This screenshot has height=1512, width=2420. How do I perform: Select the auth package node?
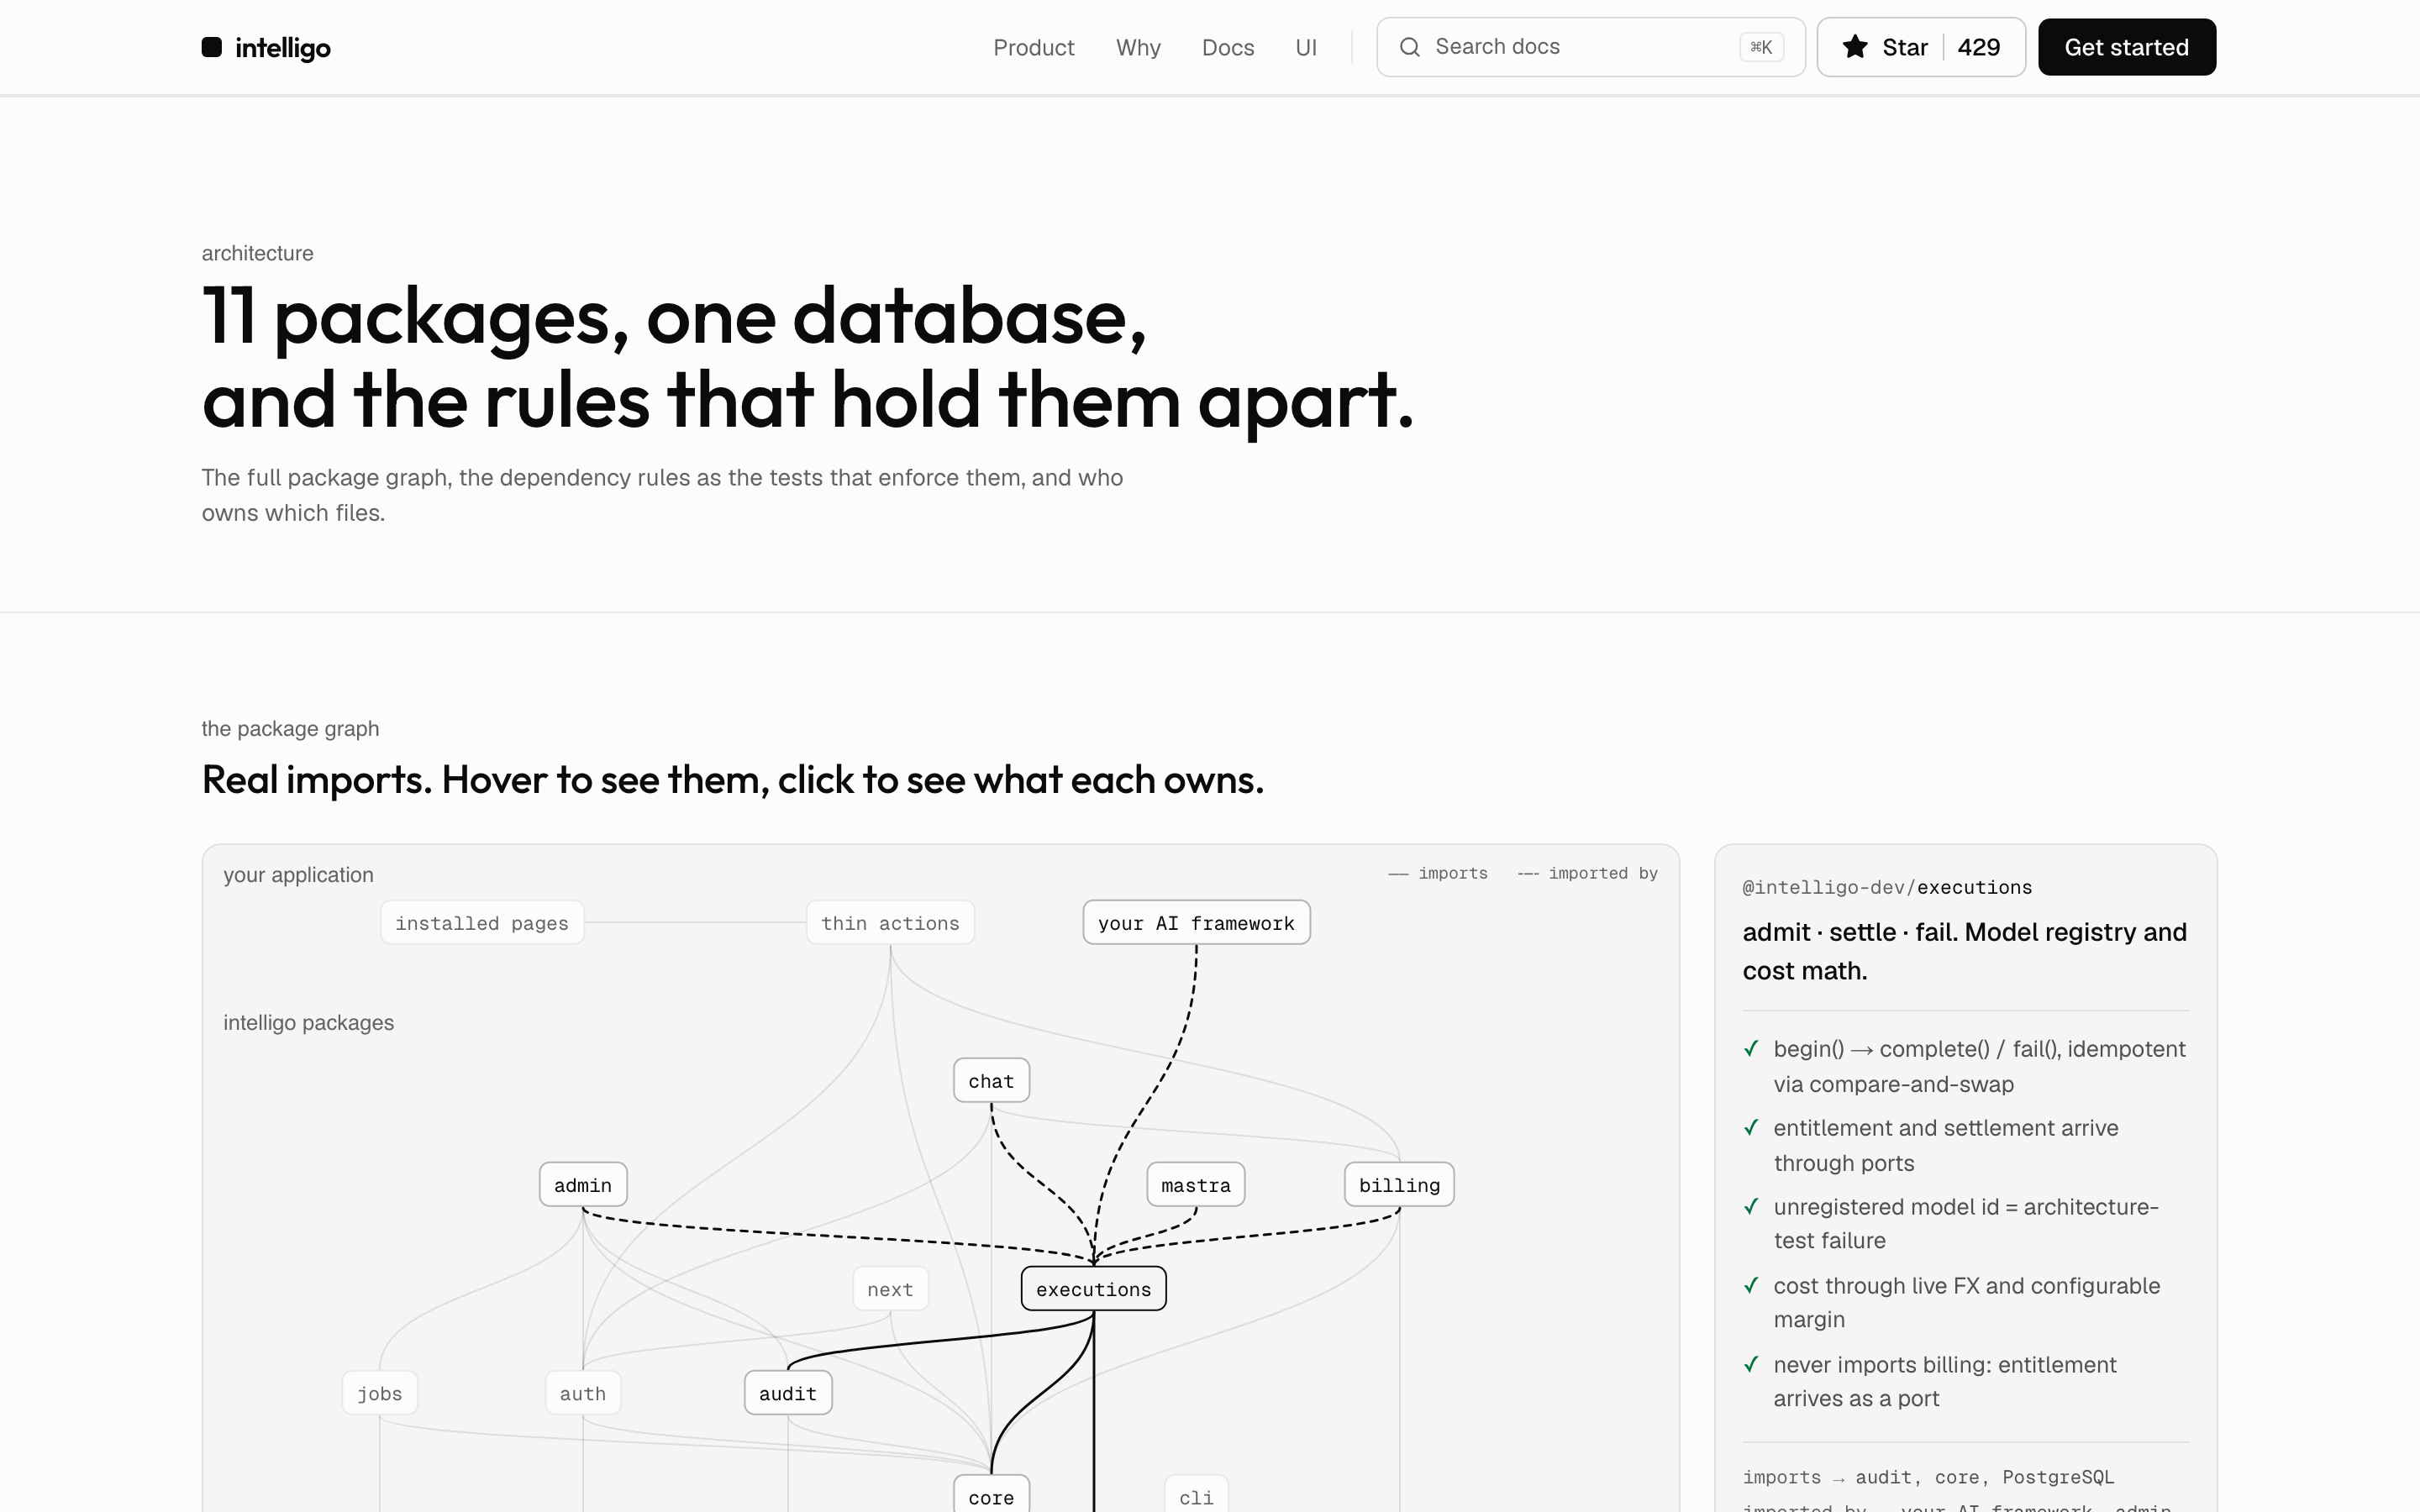tap(583, 1392)
